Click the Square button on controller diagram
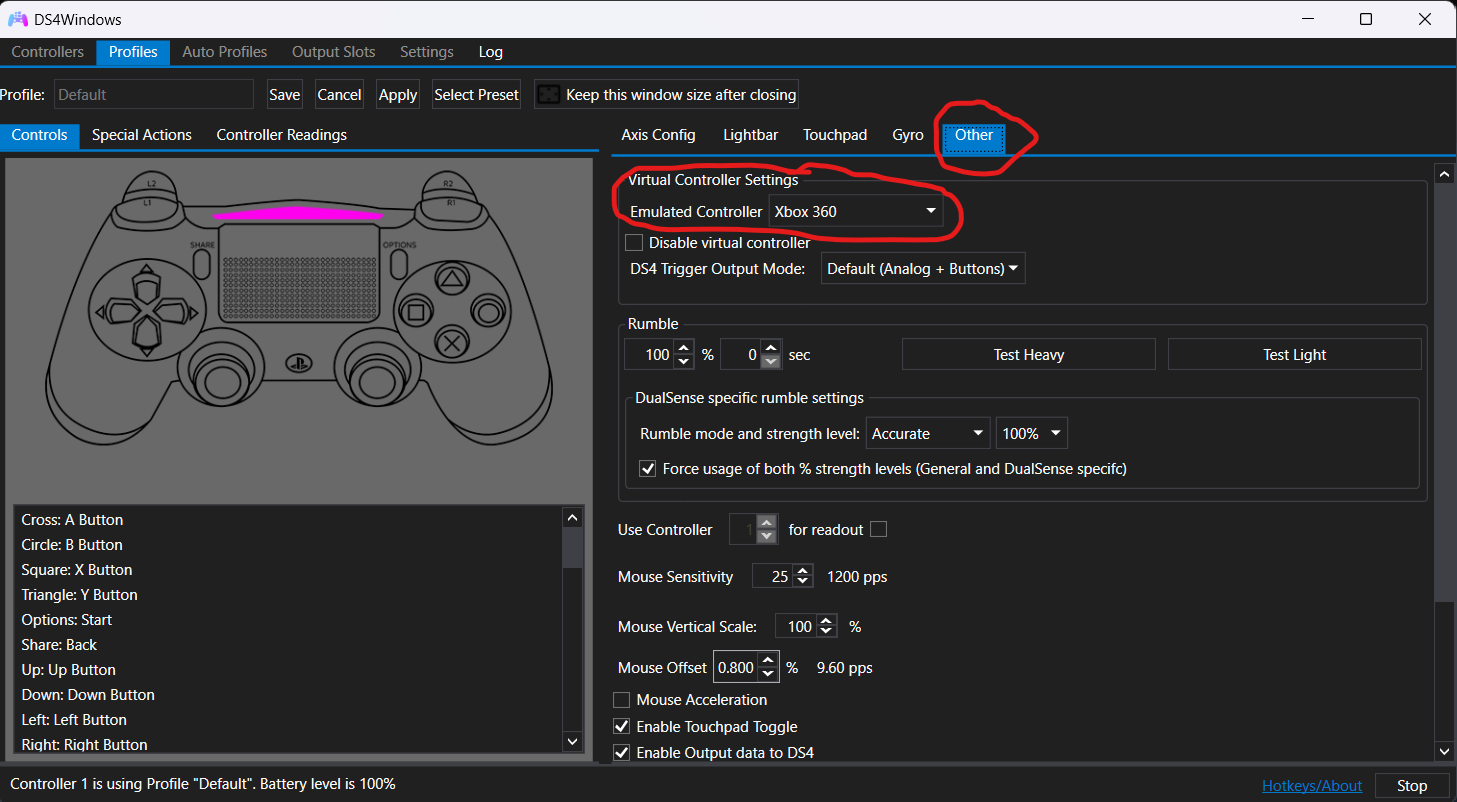The width and height of the screenshot is (1457, 802). click(417, 313)
